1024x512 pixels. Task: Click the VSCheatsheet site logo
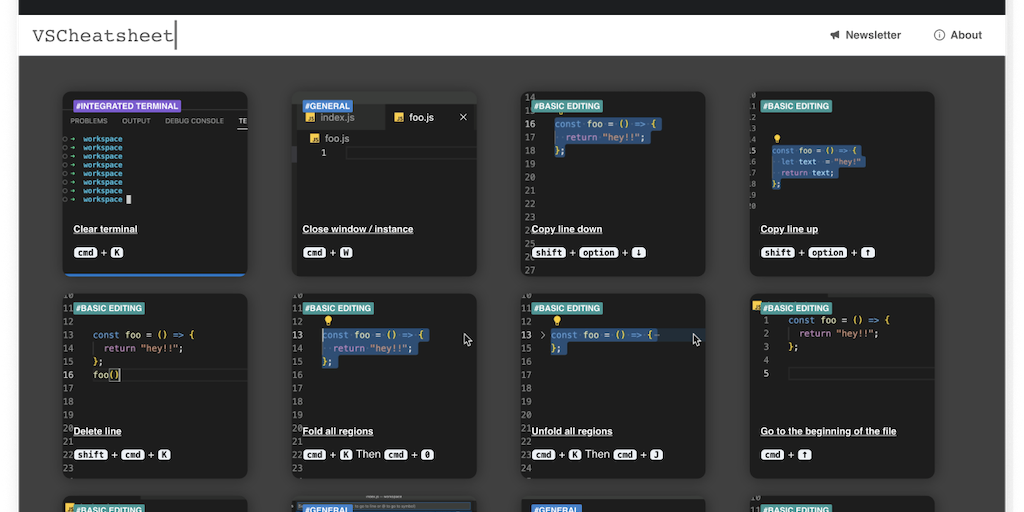click(103, 35)
